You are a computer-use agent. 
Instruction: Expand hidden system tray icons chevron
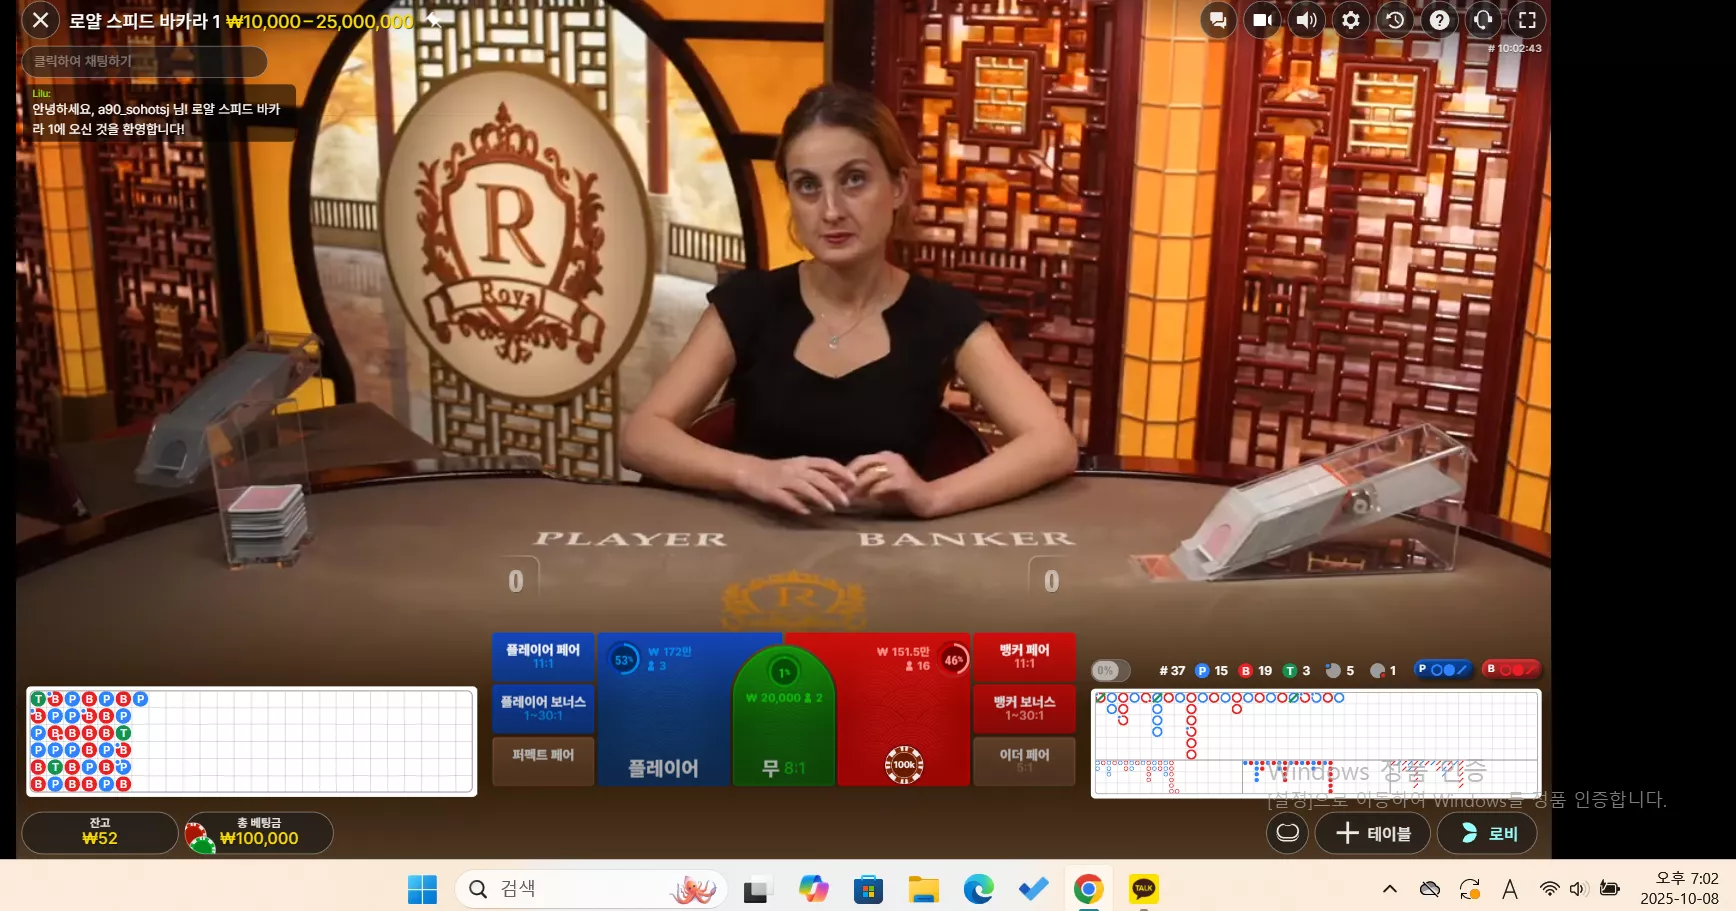coord(1390,888)
